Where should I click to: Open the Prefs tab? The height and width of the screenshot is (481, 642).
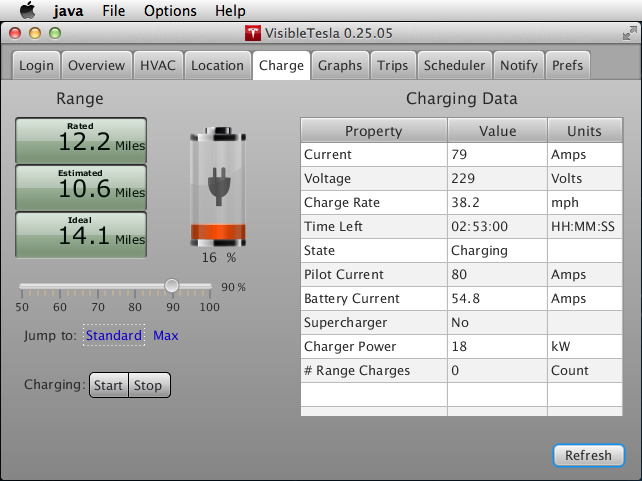click(567, 65)
